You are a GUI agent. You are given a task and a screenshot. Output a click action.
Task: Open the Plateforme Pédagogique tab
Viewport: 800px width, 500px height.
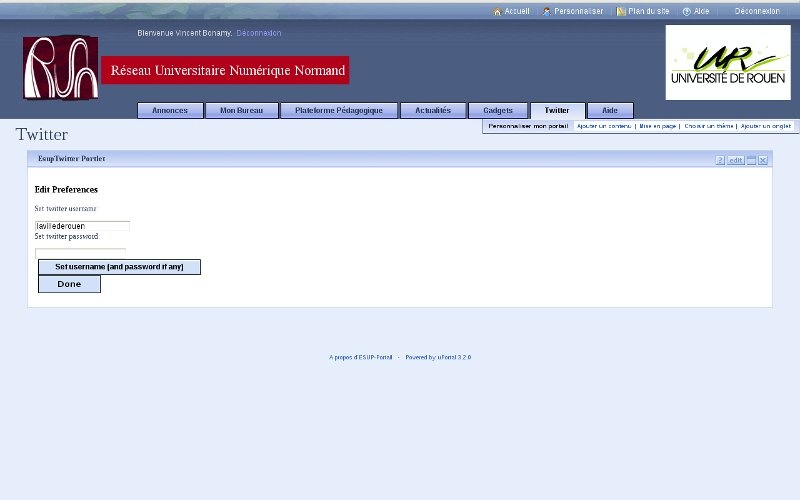(x=339, y=111)
